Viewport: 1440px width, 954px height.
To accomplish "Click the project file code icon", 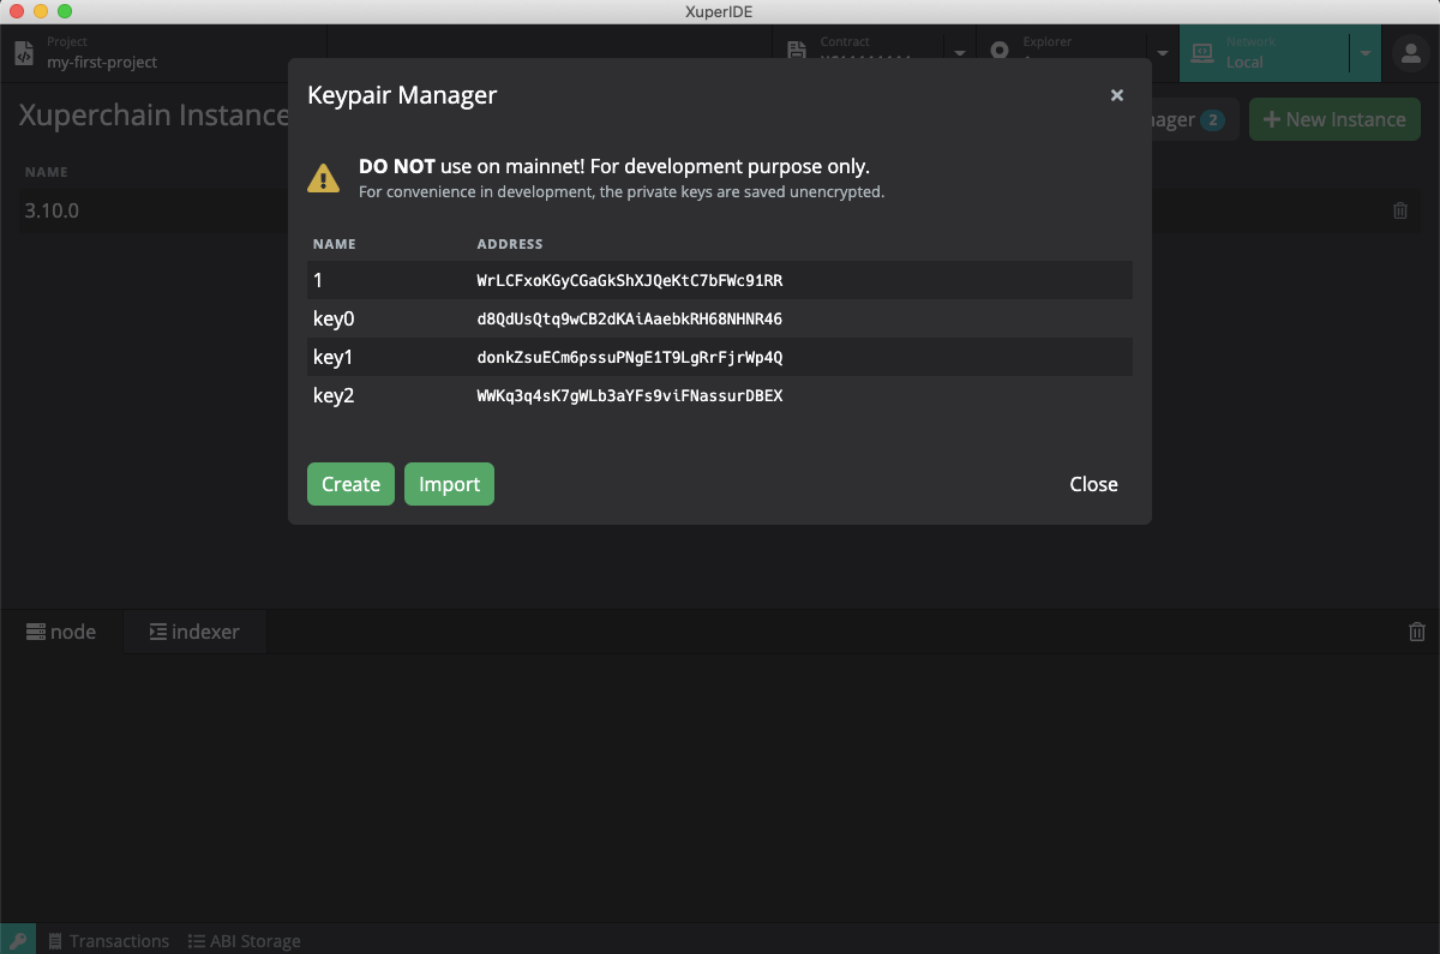I will [x=24, y=53].
